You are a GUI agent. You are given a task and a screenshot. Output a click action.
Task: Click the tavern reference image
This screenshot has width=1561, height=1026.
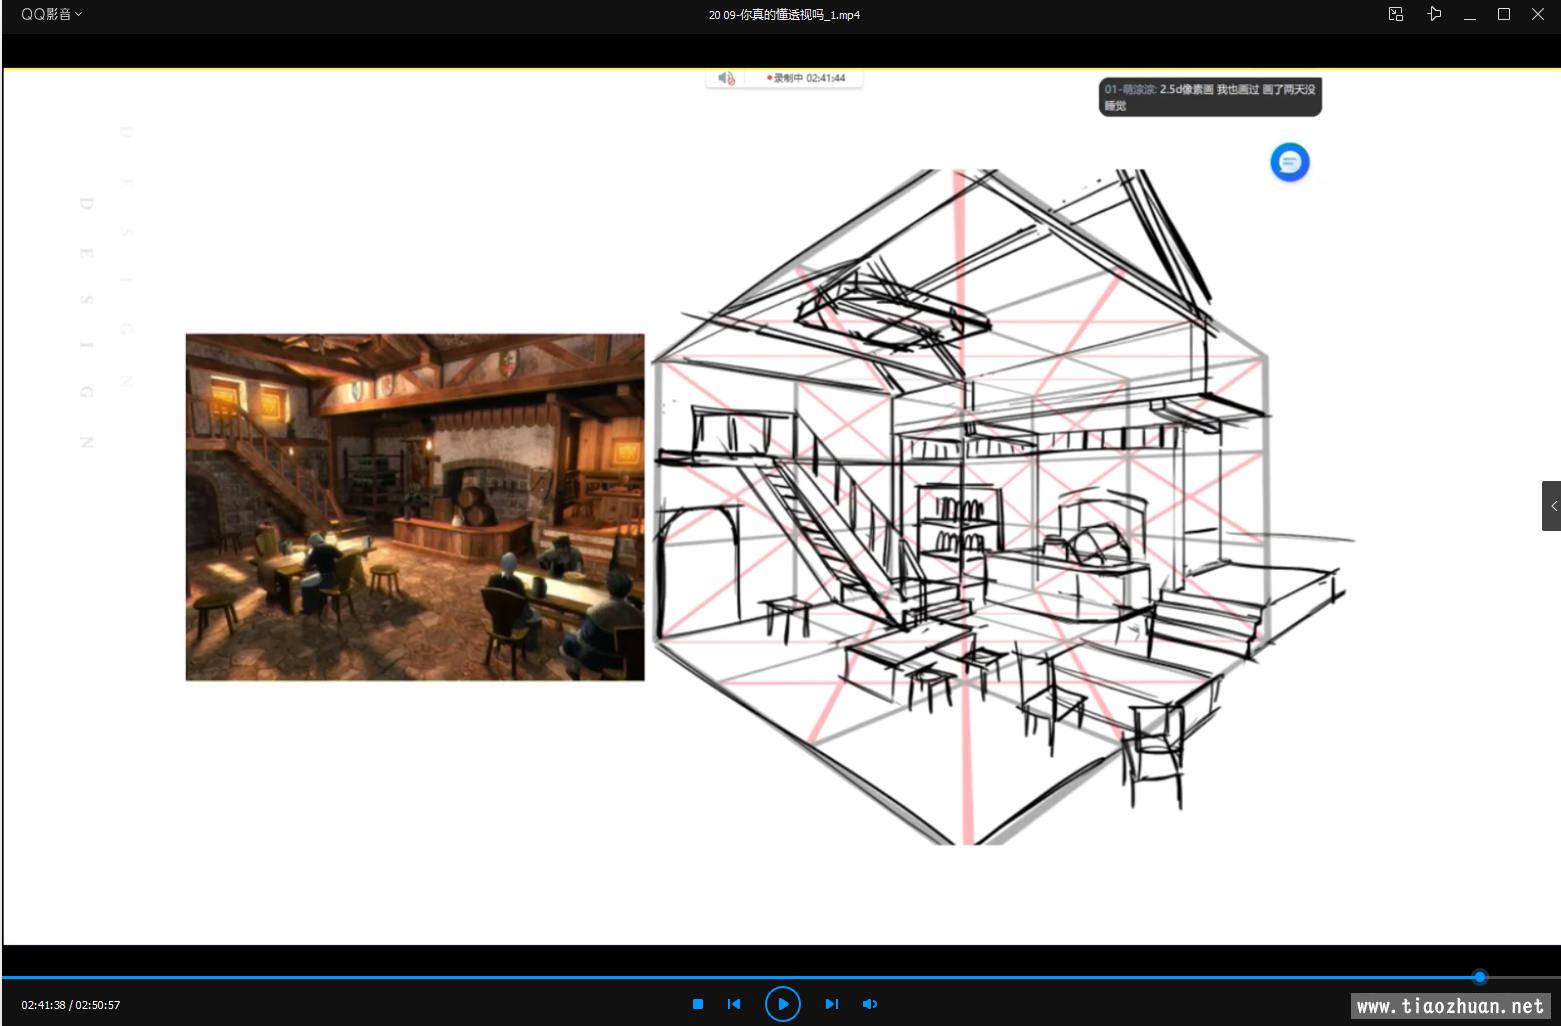coord(415,507)
